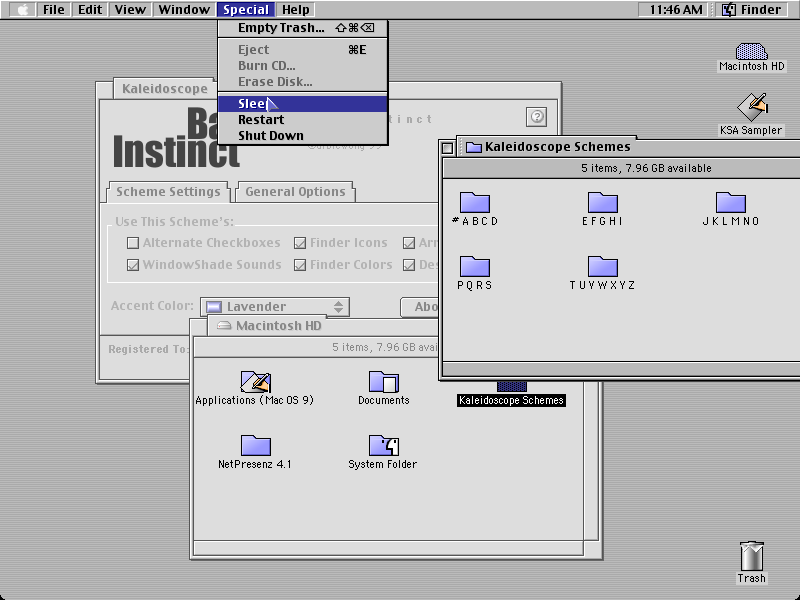Viewport: 800px width, 600px height.
Task: Click the highlighted Kaleidoscope Schemes folder label
Action: coord(511,401)
